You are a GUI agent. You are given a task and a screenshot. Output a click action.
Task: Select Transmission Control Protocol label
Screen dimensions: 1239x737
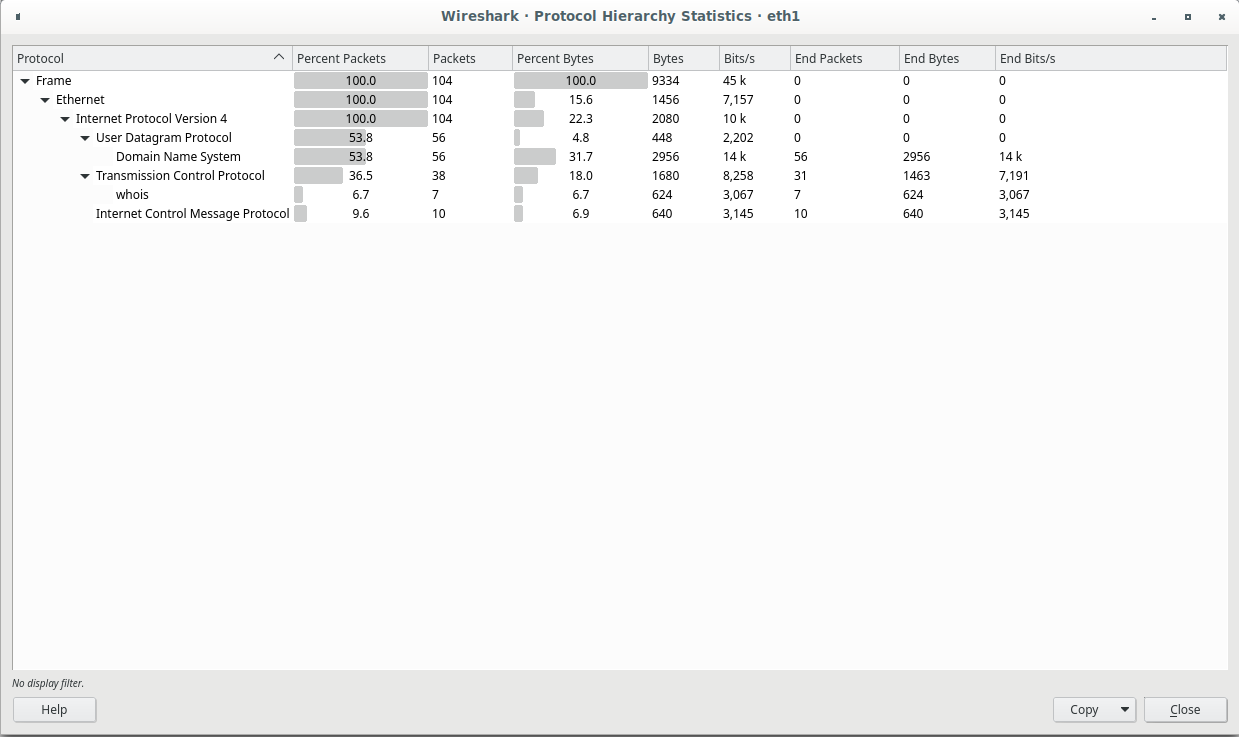[180, 176]
